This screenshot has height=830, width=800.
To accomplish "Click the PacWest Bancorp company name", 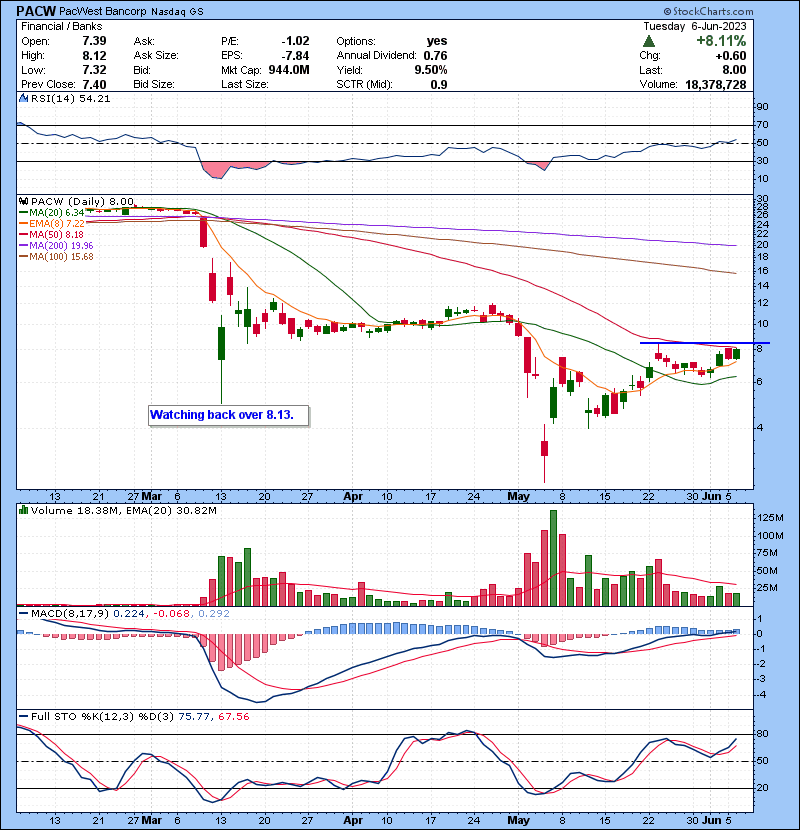I will (102, 11).
